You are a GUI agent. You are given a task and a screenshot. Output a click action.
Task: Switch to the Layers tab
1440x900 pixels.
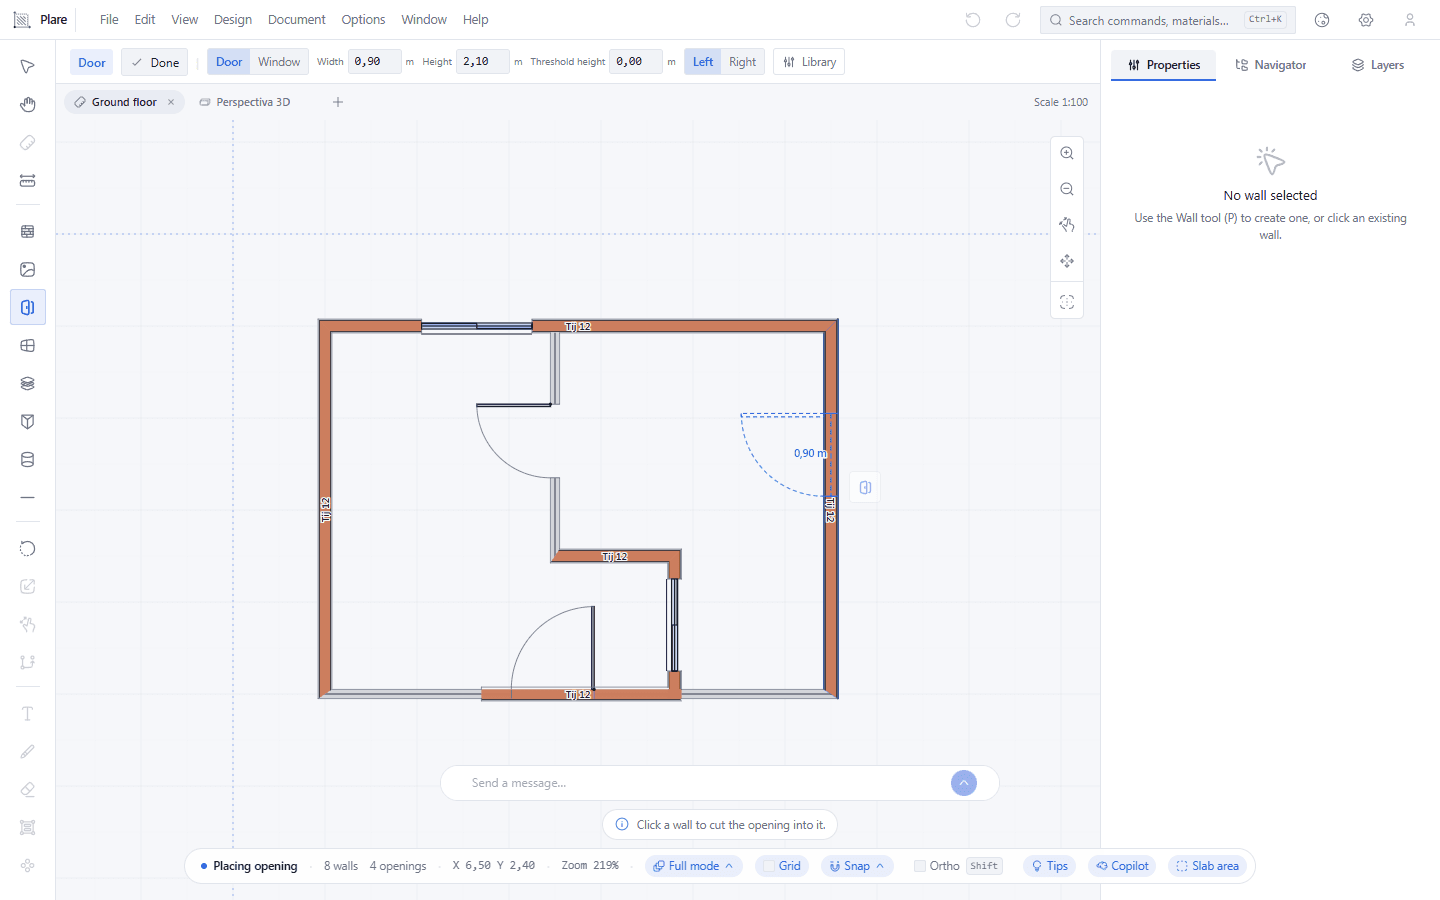(1377, 65)
